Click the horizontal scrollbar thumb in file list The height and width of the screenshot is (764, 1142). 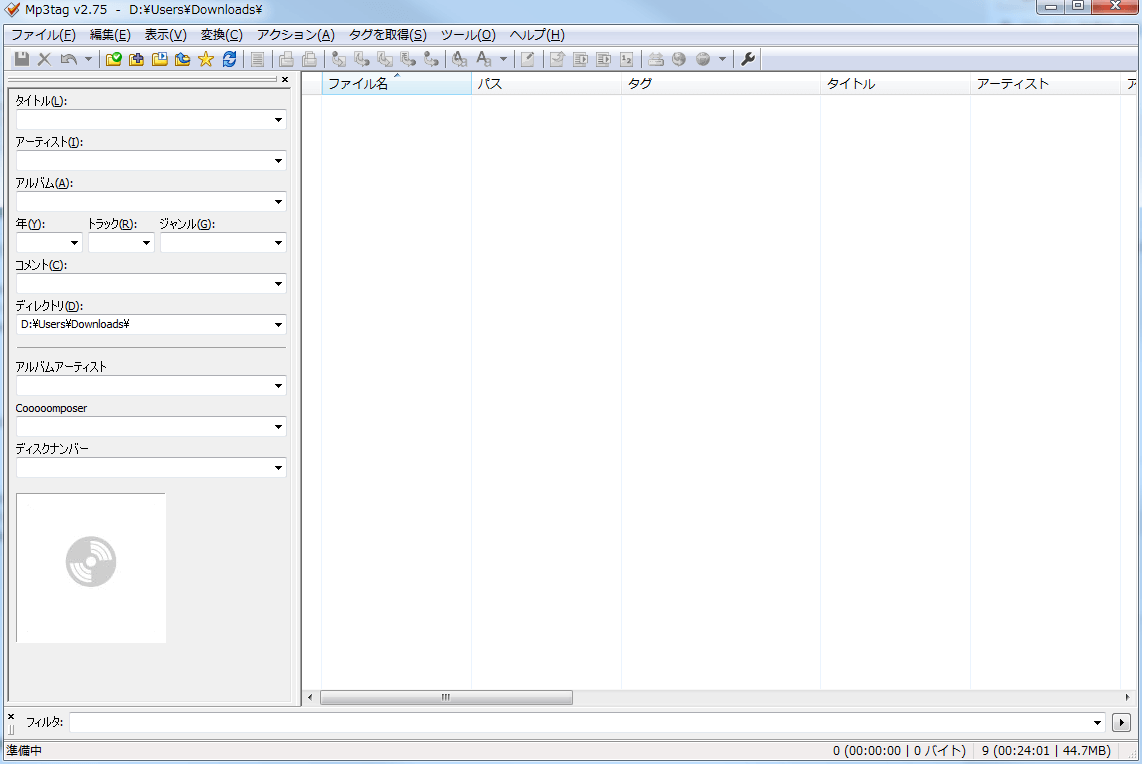coord(446,697)
